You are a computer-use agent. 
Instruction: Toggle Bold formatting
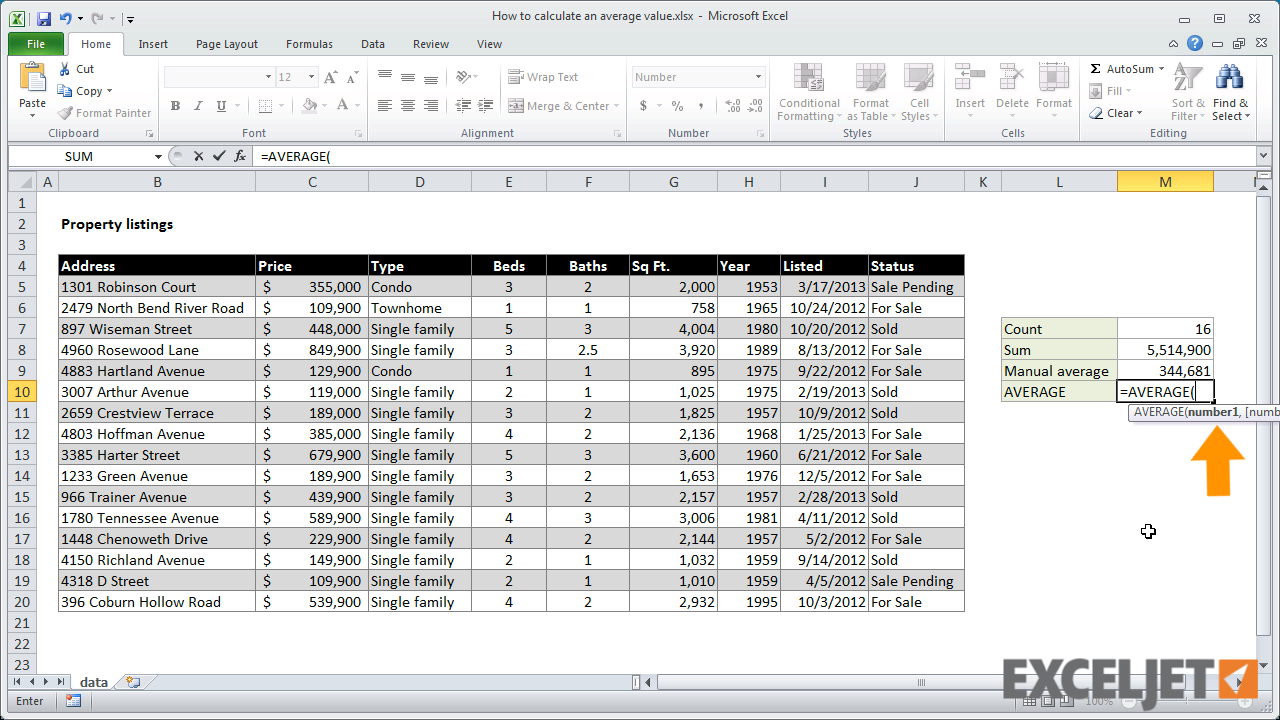pos(175,106)
